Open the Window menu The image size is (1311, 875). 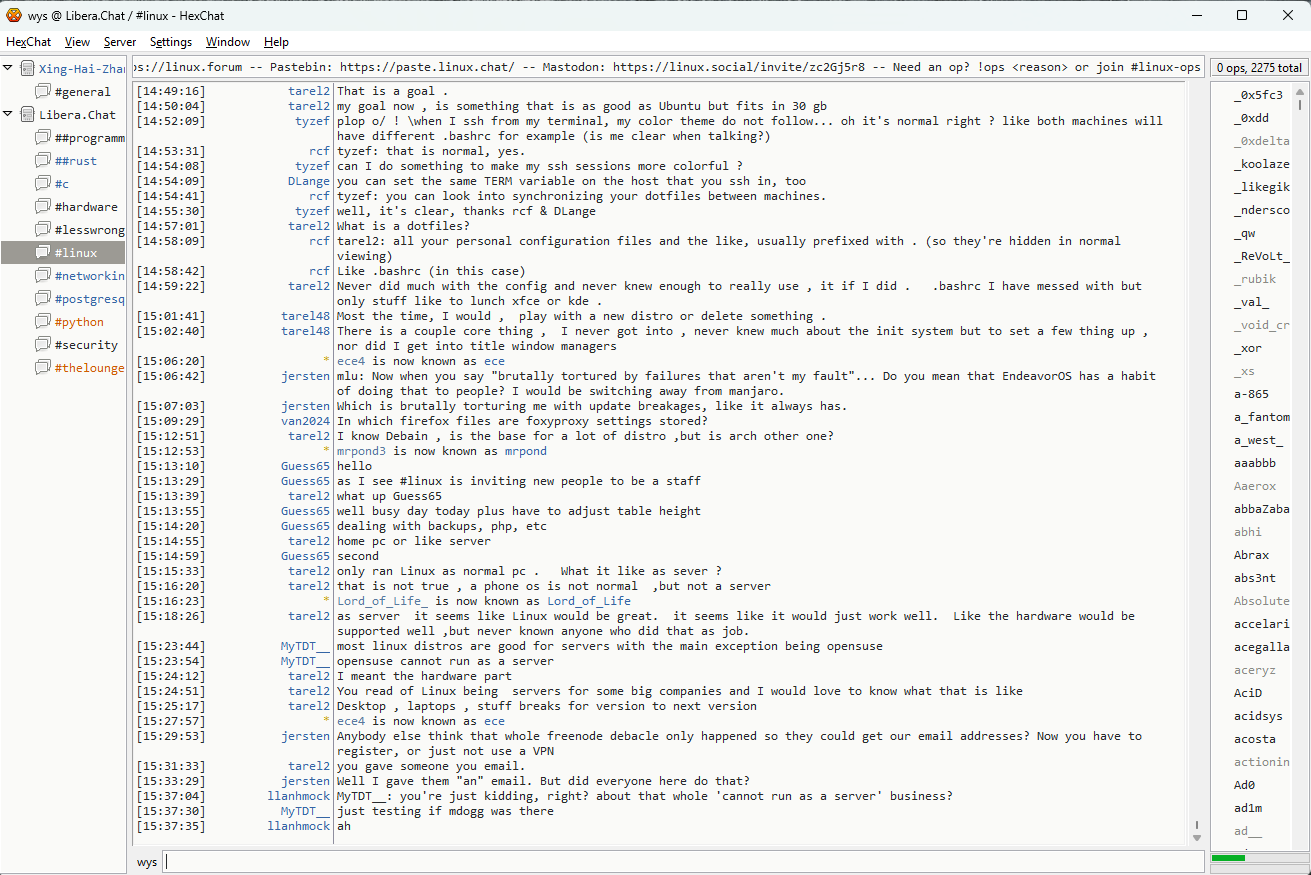[228, 42]
